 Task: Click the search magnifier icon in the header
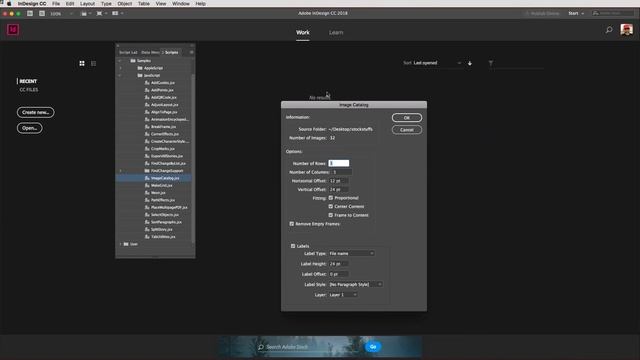click(609, 30)
